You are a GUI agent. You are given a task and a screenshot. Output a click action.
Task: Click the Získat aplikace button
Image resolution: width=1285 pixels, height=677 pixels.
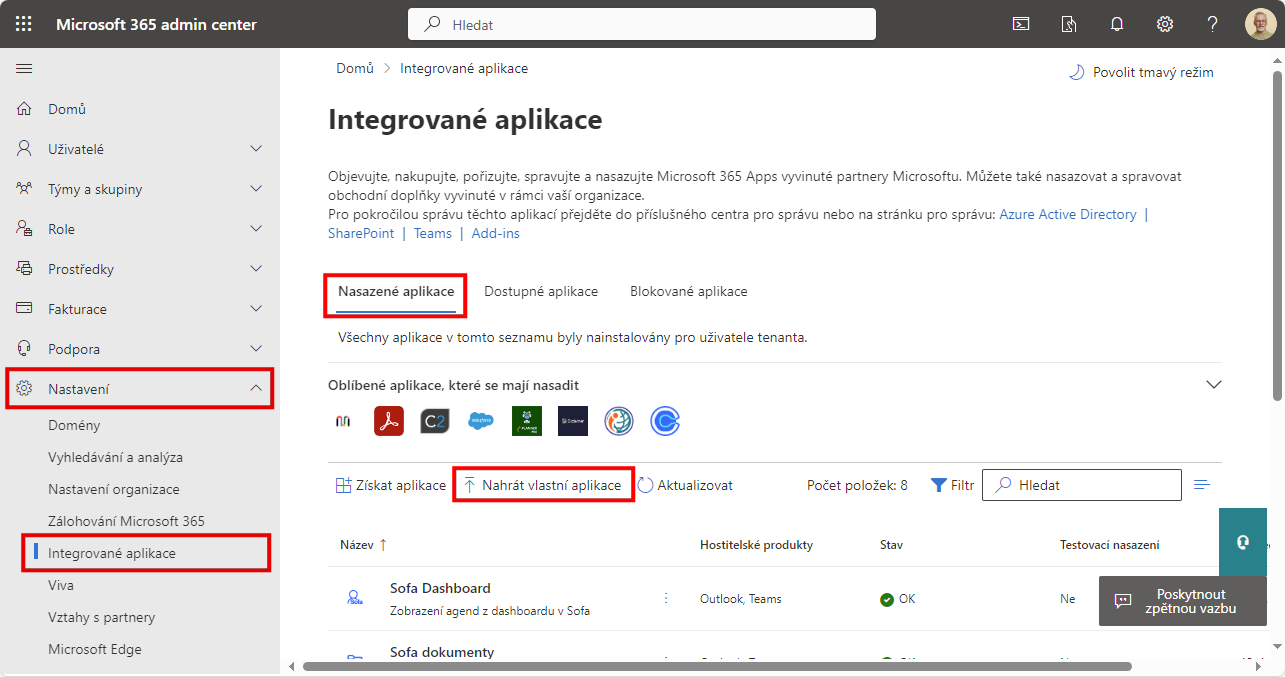tap(390, 485)
